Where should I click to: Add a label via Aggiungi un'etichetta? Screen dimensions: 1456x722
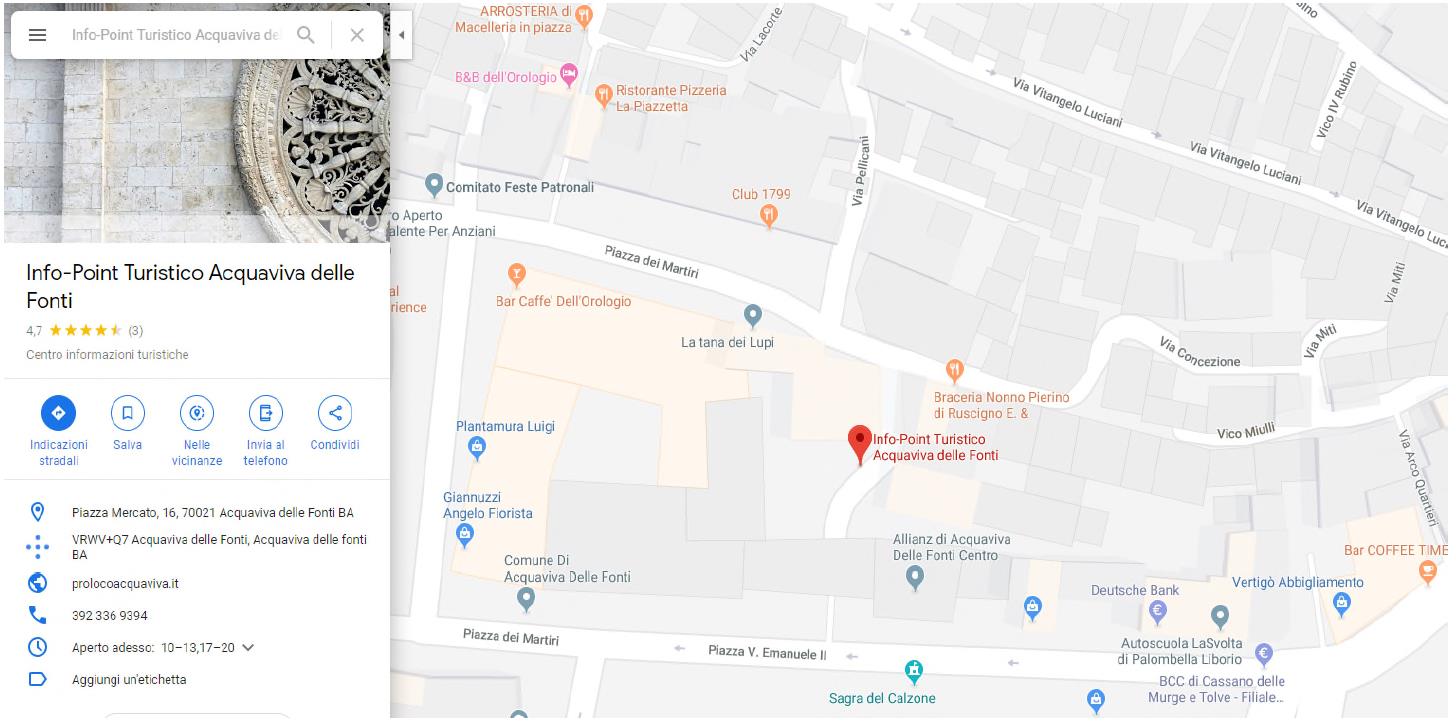point(129,680)
